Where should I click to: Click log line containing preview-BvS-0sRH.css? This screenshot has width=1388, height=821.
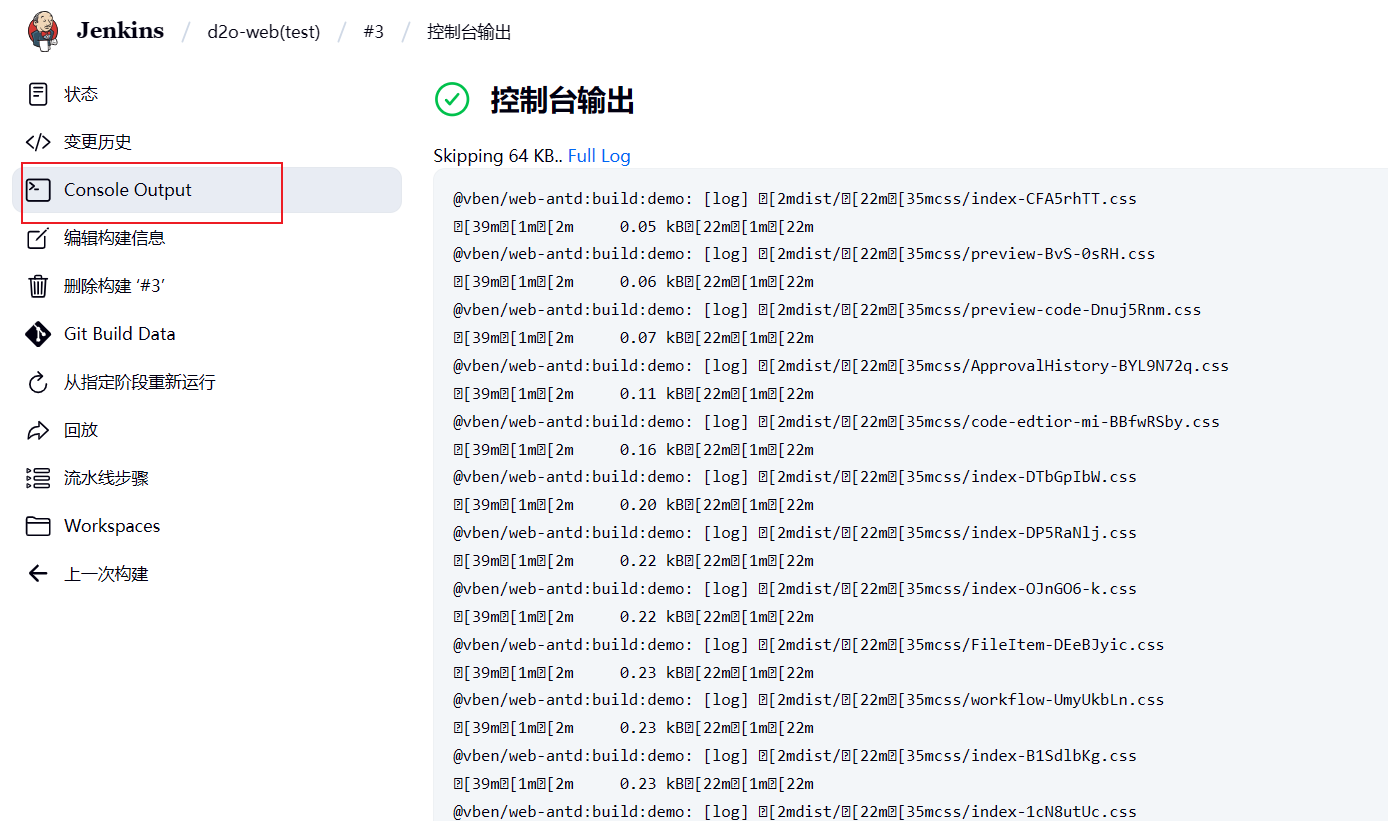point(804,254)
